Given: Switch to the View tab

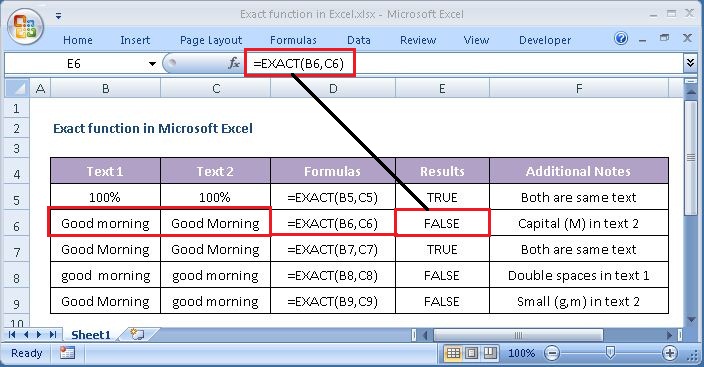Looking at the screenshot, I should point(476,40).
